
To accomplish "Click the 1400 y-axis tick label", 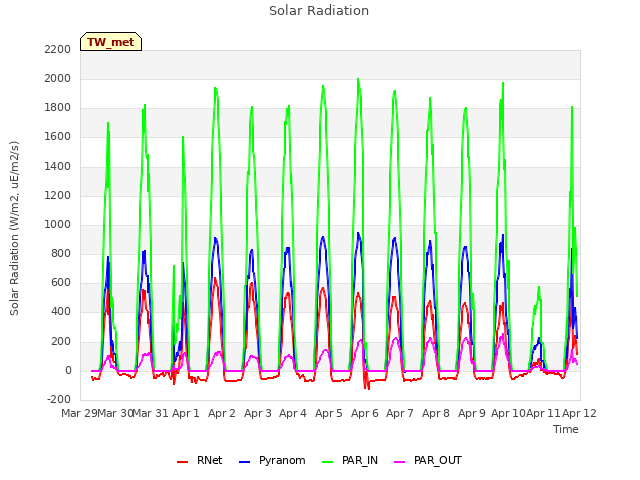I will point(58,166).
